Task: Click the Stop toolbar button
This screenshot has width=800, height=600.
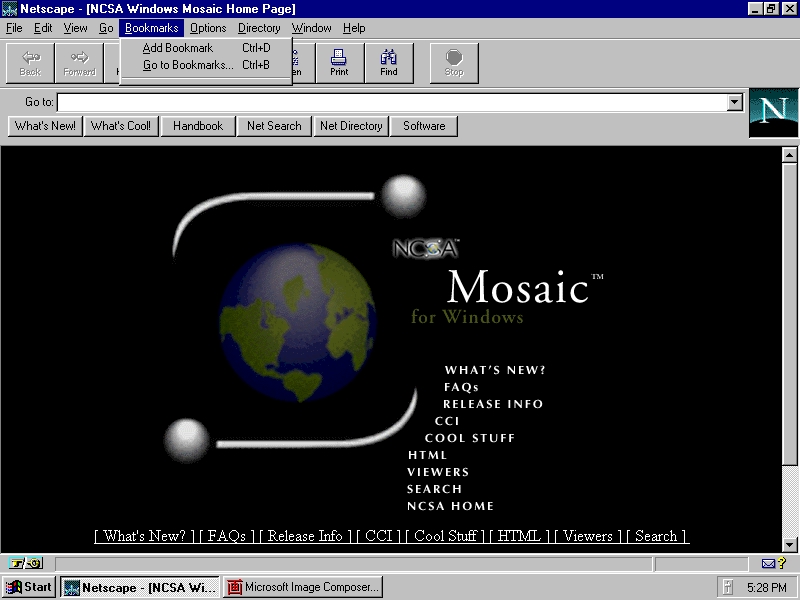Action: pos(454,63)
